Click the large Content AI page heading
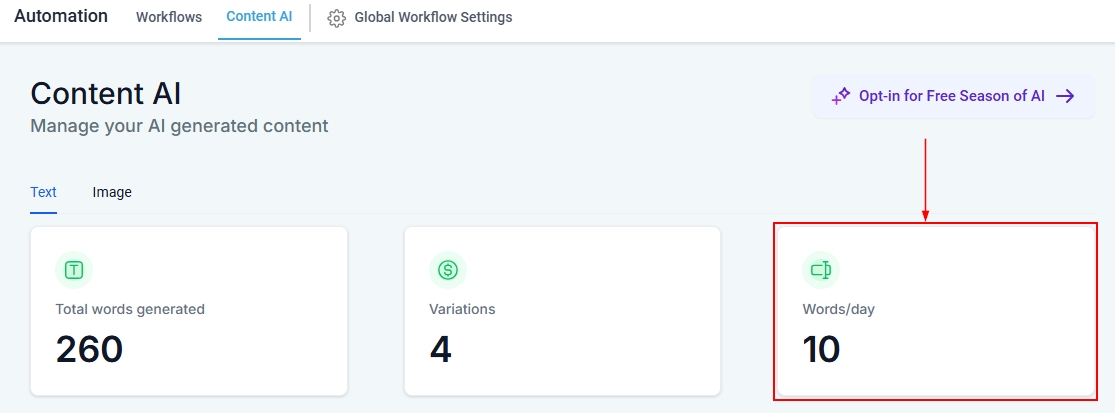Image resolution: width=1115 pixels, height=413 pixels. tap(106, 93)
